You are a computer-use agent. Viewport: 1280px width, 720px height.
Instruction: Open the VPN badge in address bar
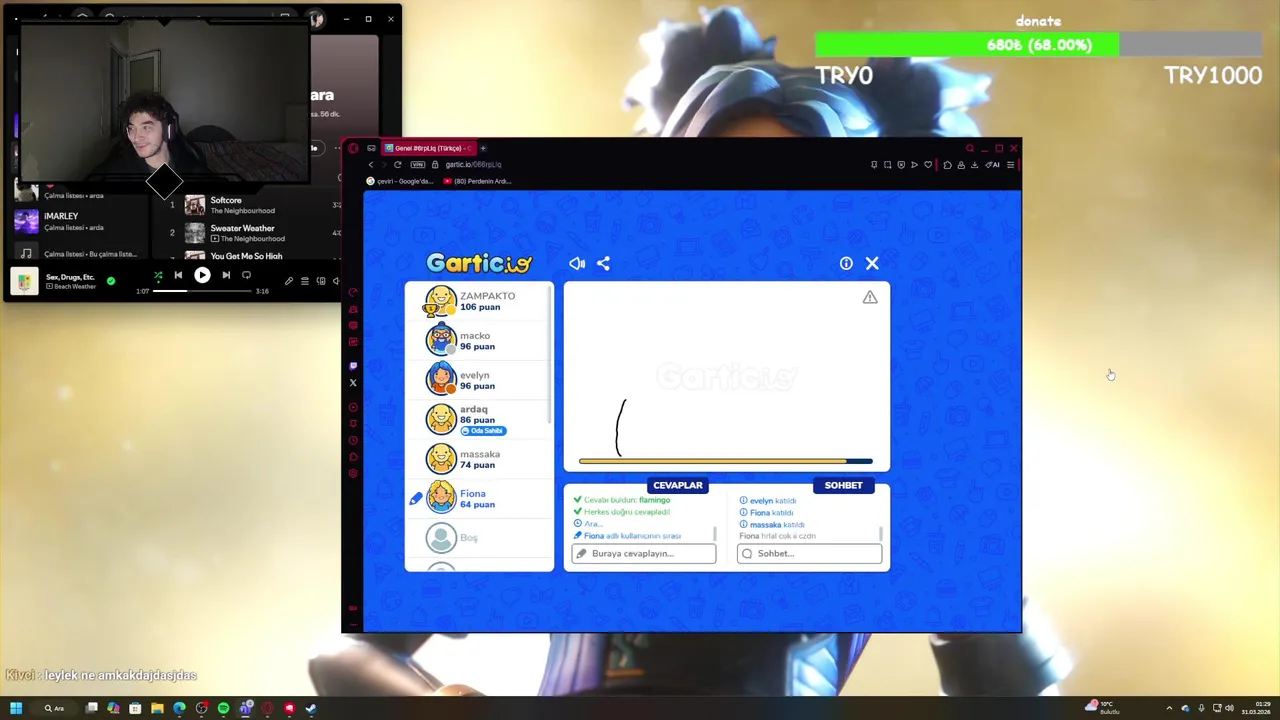[418, 164]
